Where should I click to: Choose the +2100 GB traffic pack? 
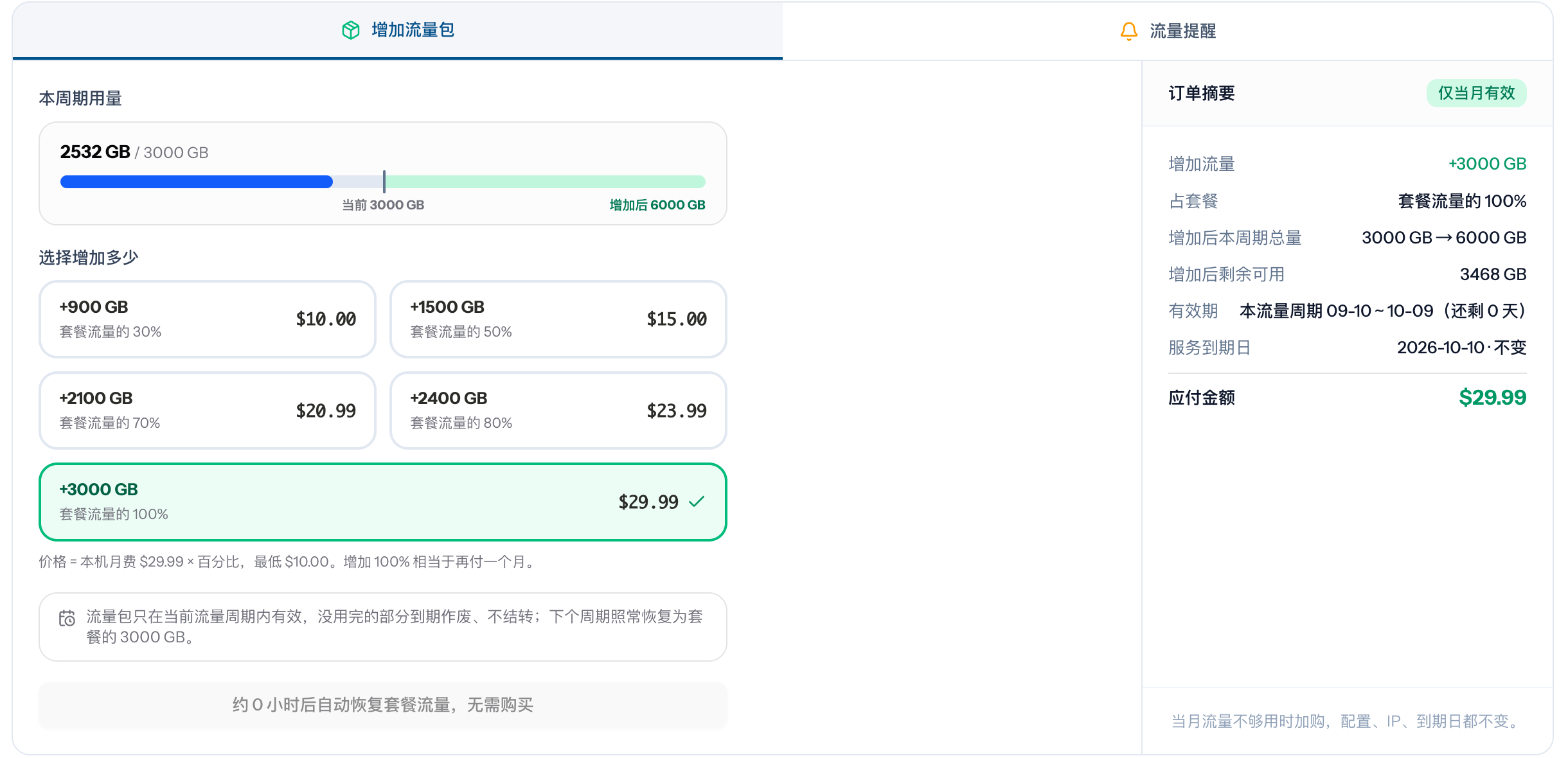(207, 410)
